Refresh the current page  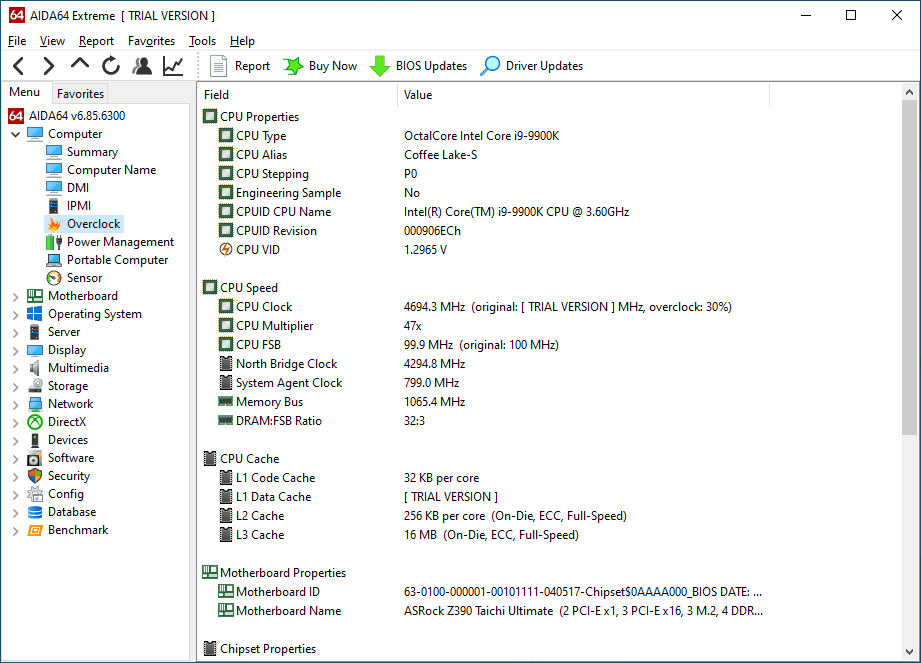click(110, 66)
